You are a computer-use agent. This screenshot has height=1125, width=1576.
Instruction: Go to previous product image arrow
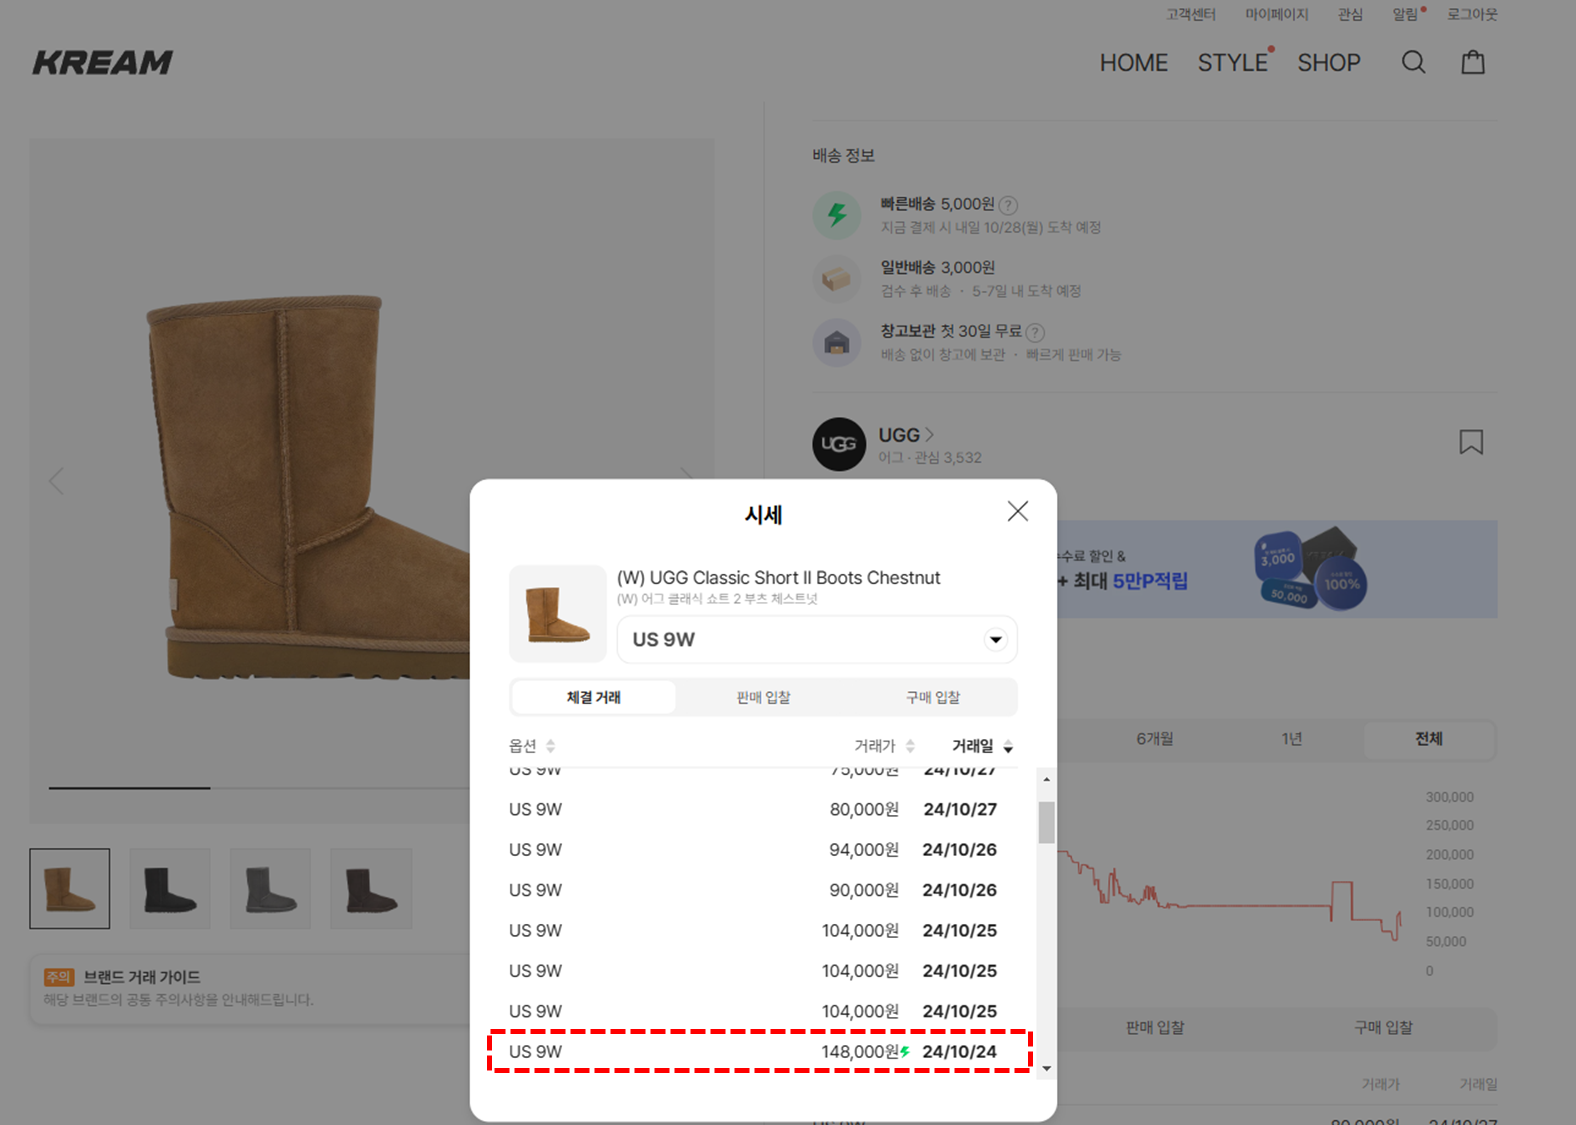(x=56, y=481)
